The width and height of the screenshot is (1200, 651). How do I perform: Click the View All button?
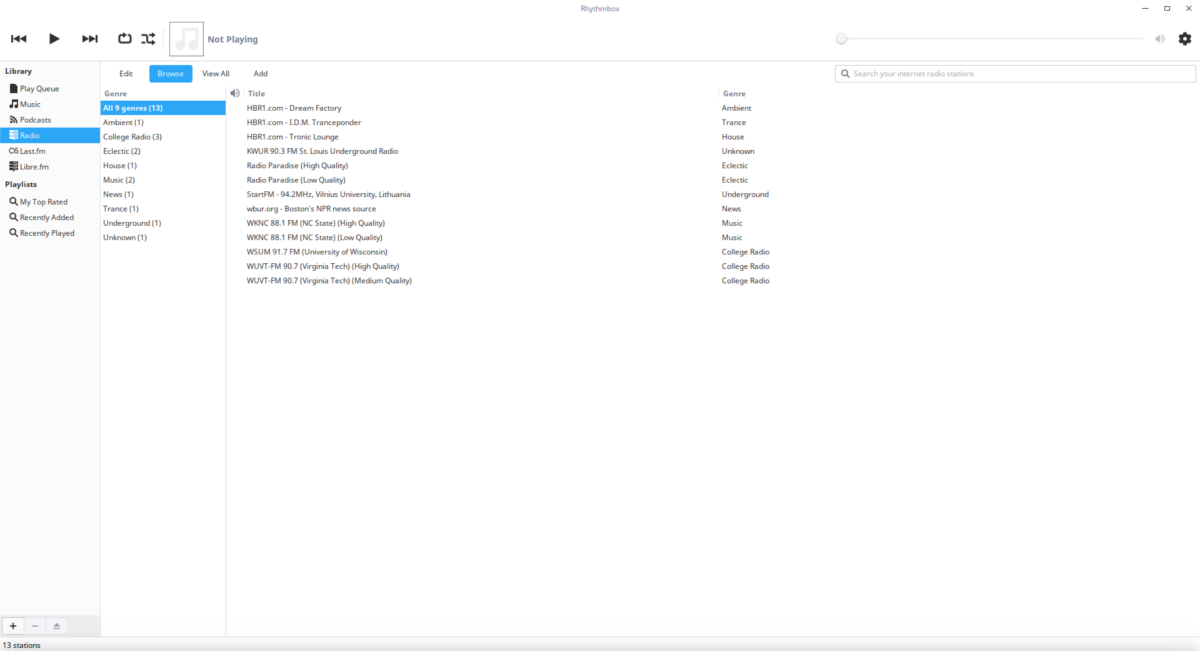(x=216, y=74)
